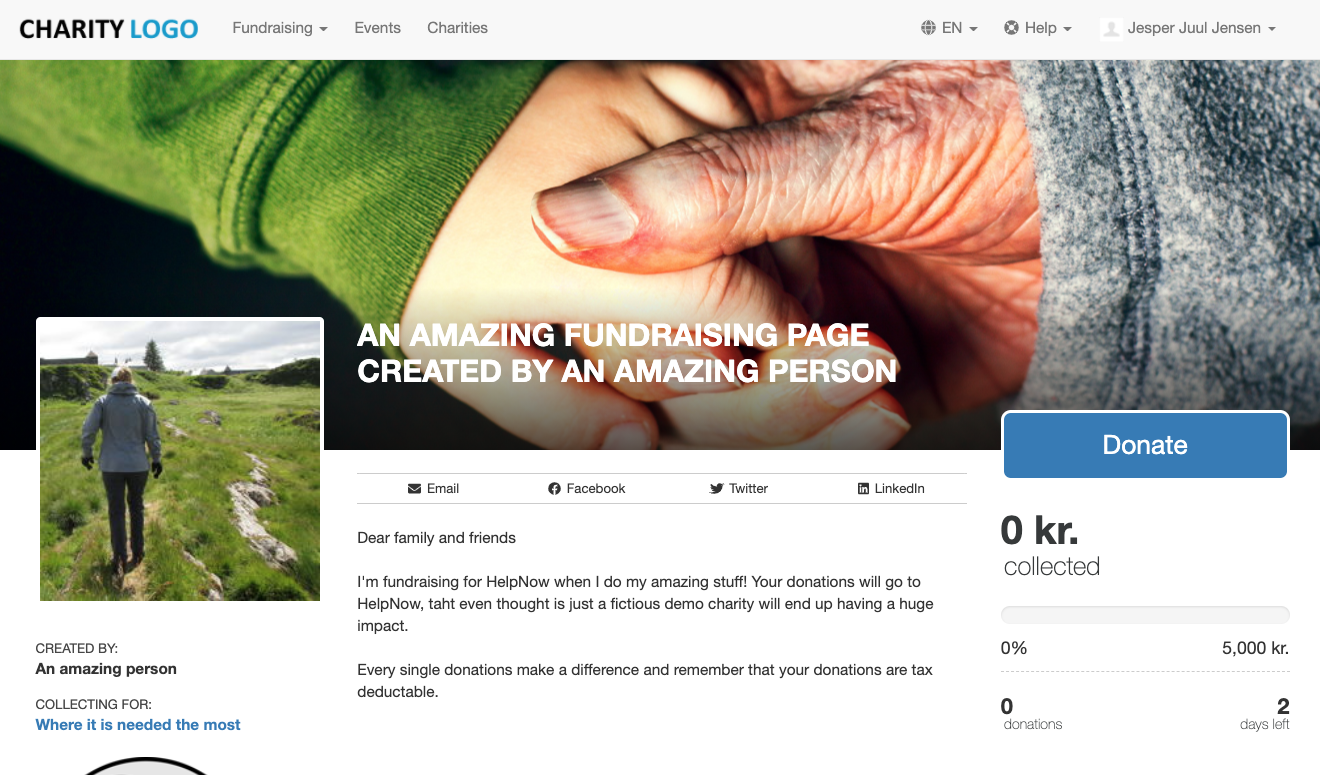
Task: Share via the Twitter text link
Action: point(748,489)
